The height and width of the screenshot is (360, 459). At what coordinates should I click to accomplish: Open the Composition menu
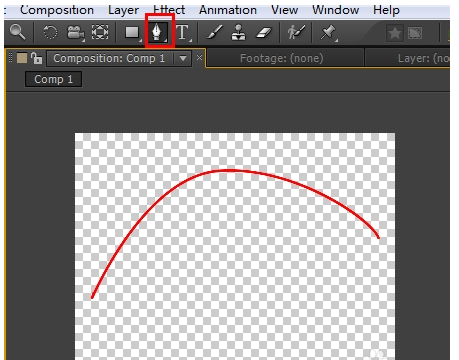[57, 10]
